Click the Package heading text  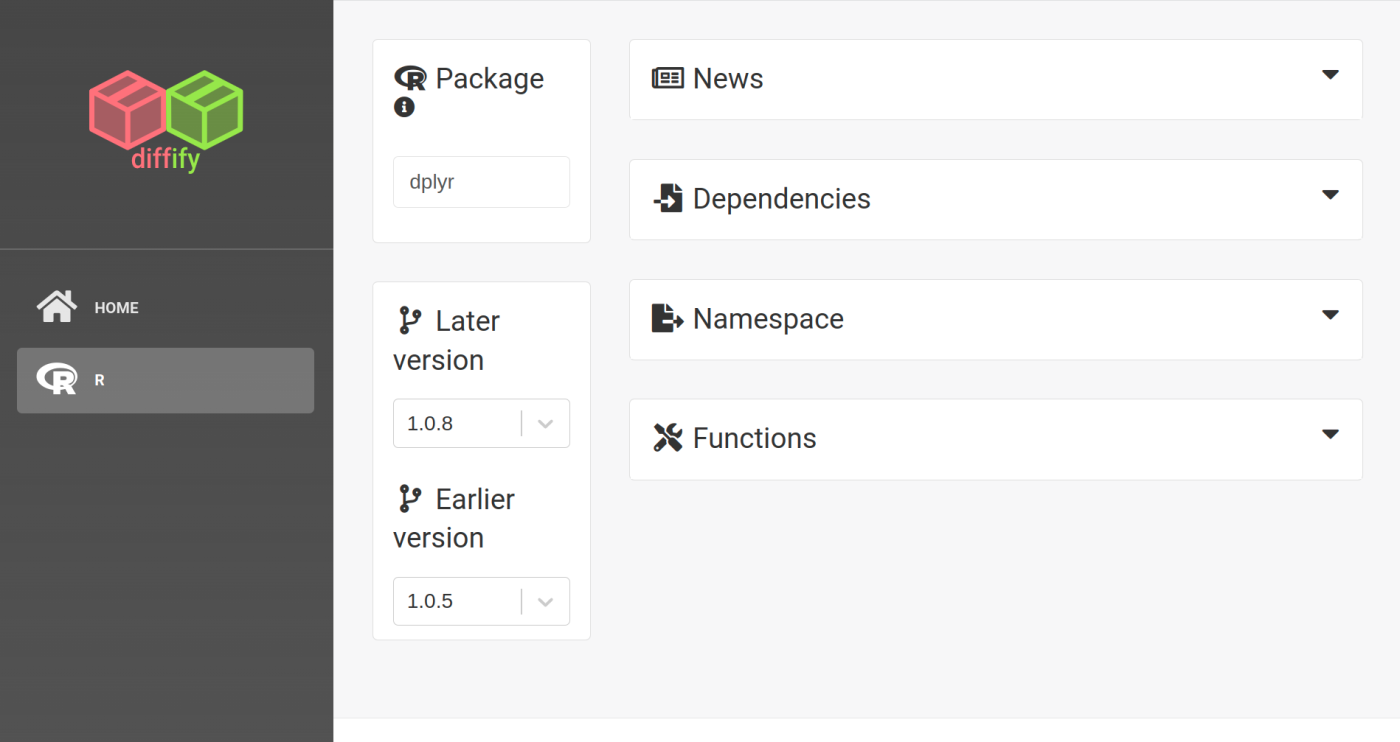pyautogui.click(x=490, y=79)
